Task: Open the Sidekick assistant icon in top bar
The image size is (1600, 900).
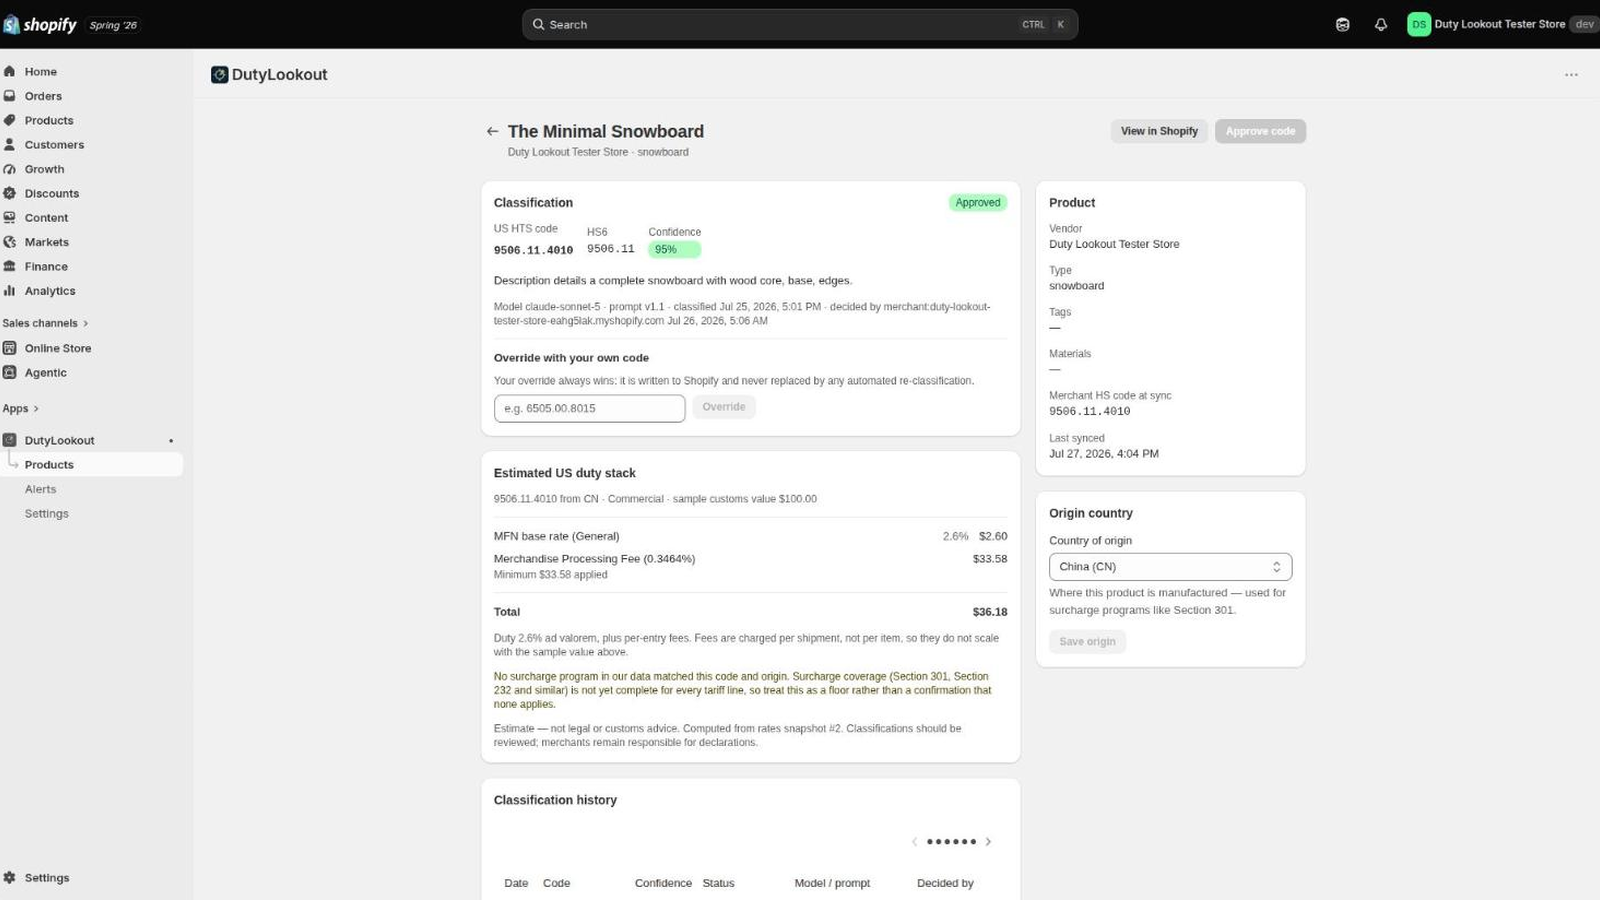Action: (1342, 25)
